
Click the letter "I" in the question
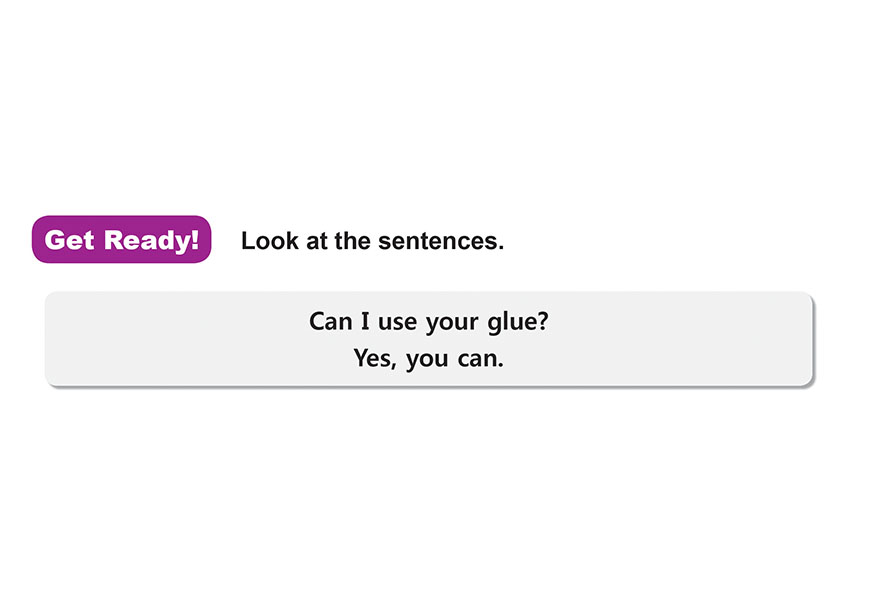click(366, 322)
